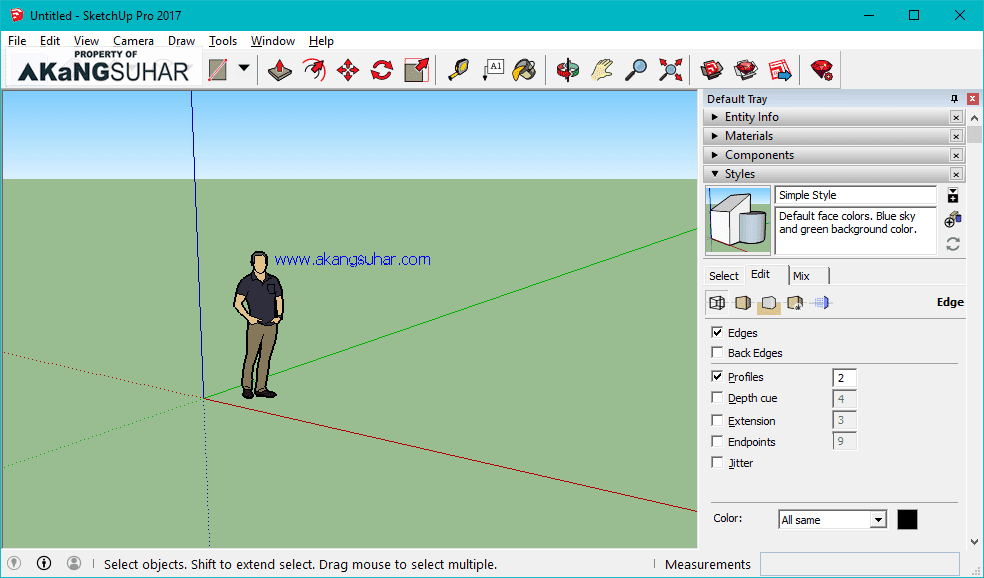Image resolution: width=984 pixels, height=578 pixels.
Task: Select the Push/Pull tool
Action: click(279, 70)
